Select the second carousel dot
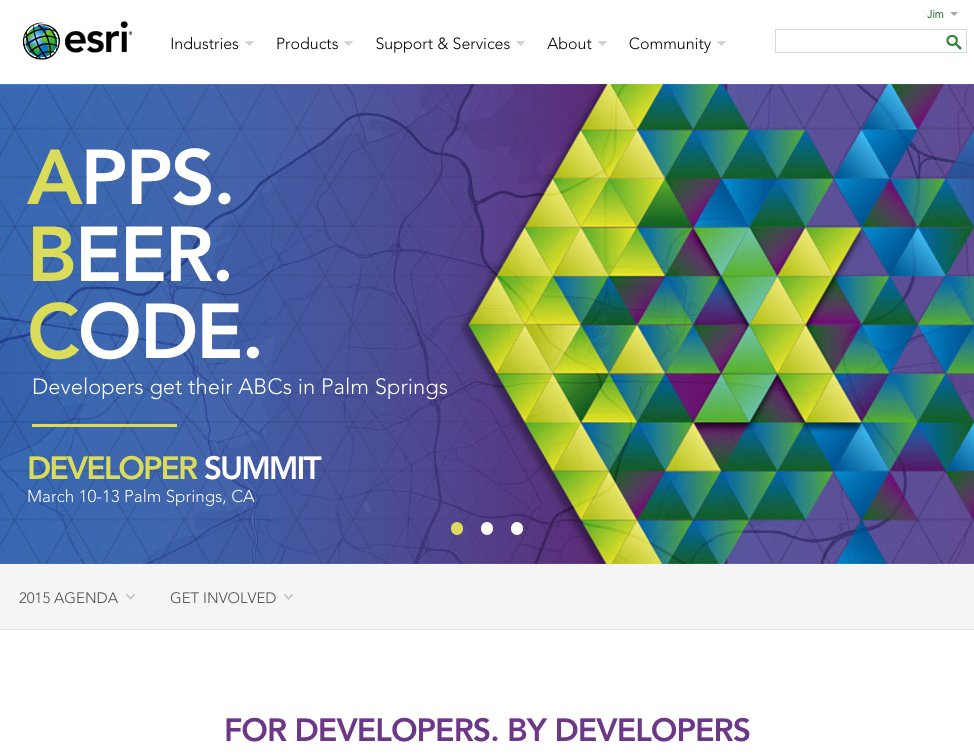Screen dimensions: 974x755 (487, 528)
